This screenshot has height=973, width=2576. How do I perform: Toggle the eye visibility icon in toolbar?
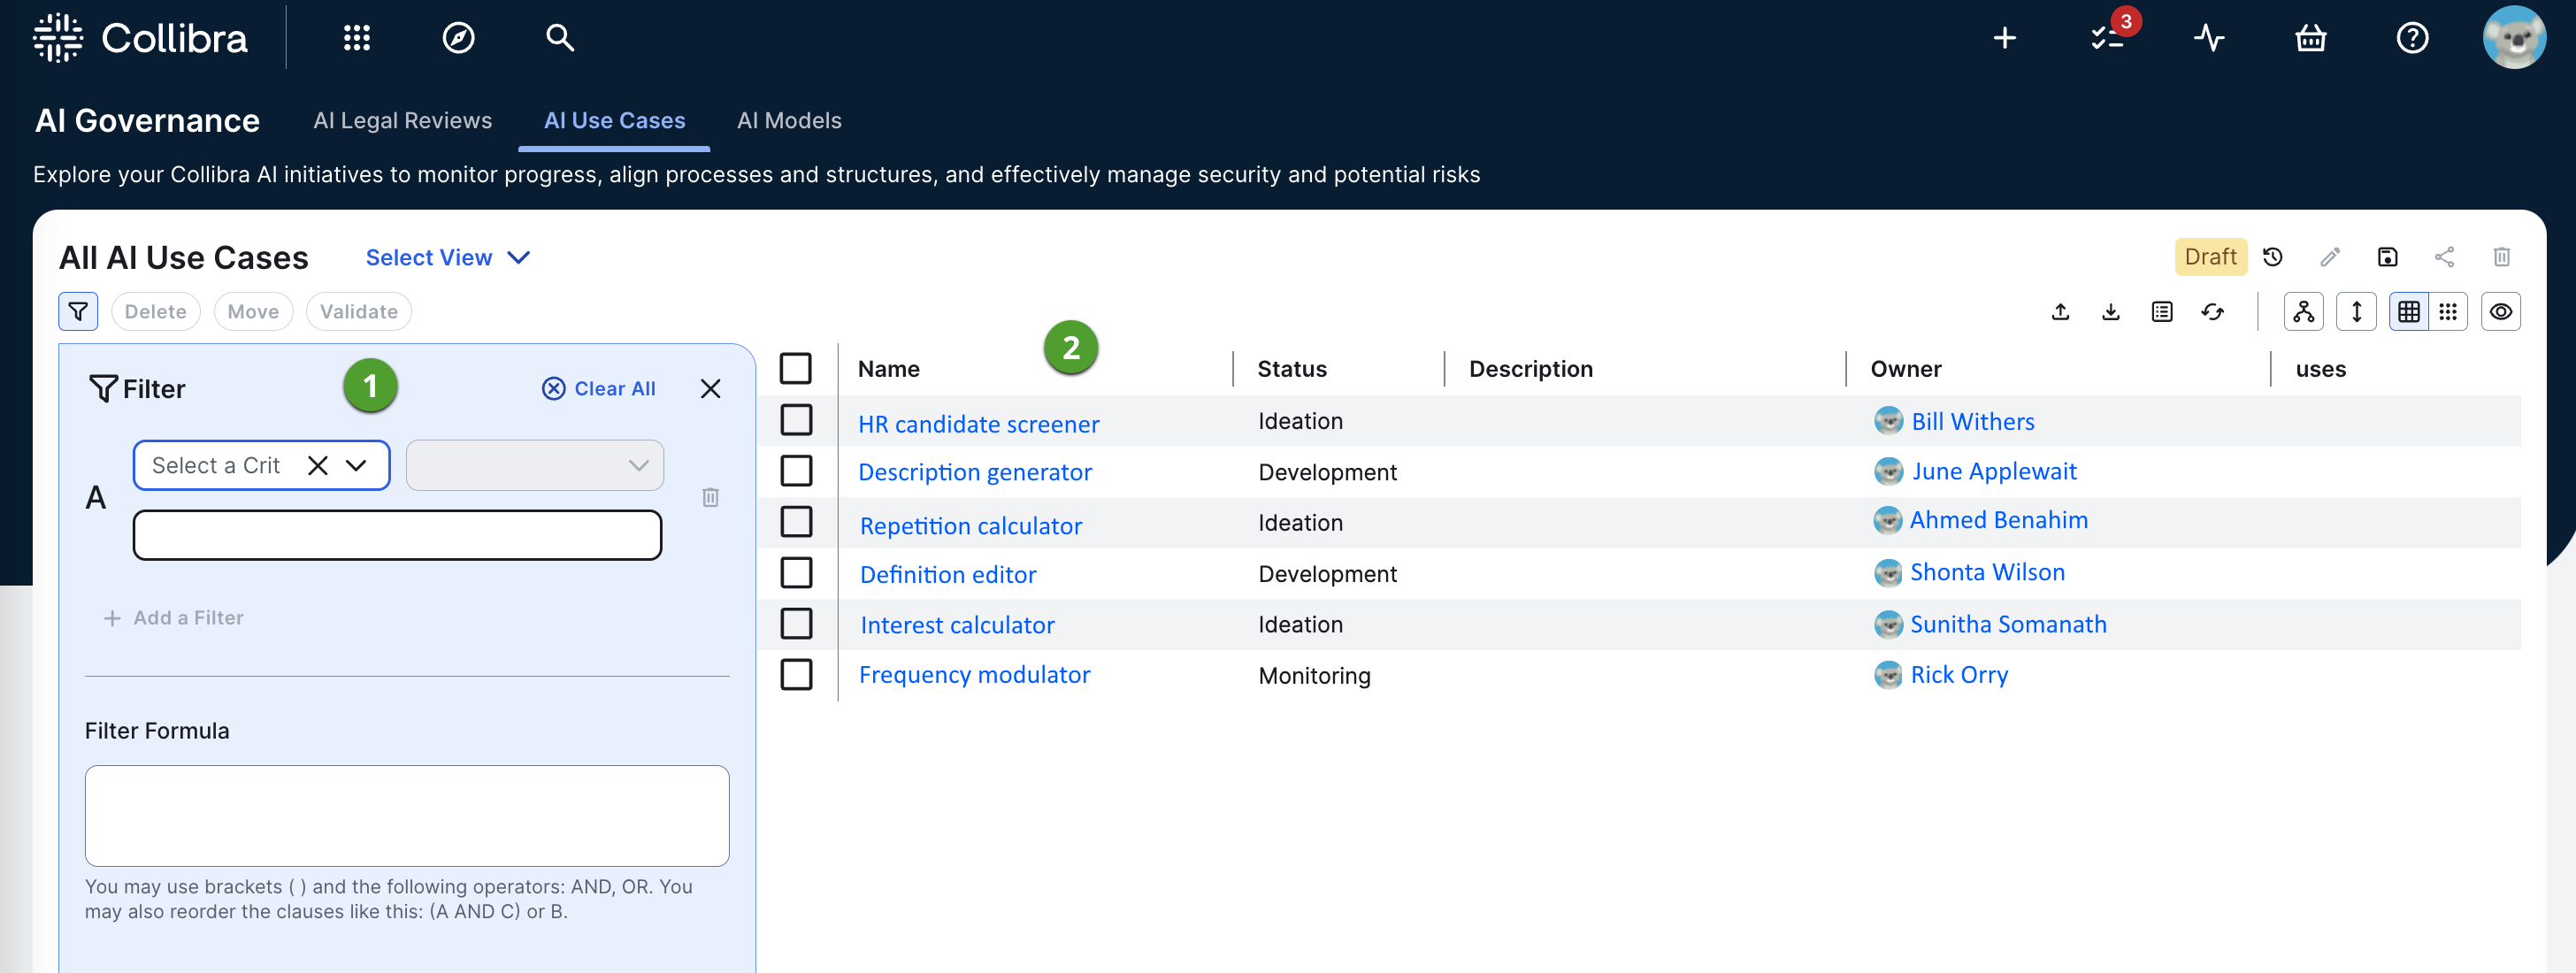pos(2500,312)
